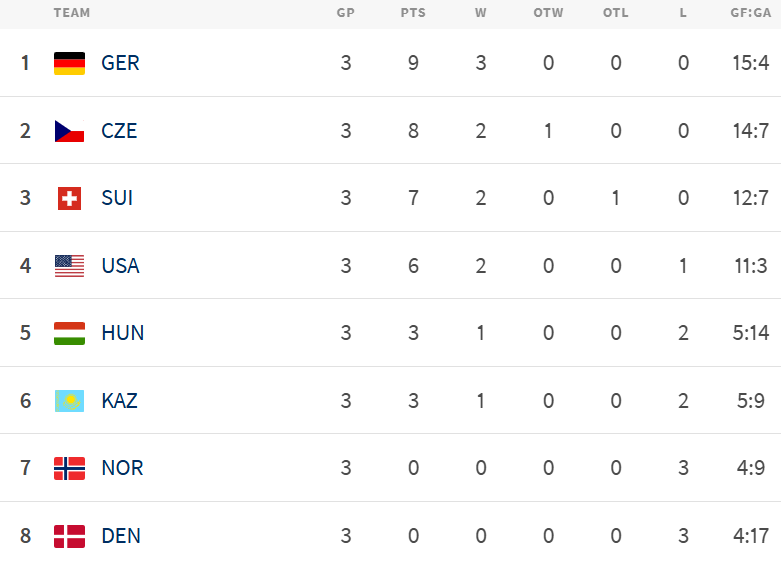Screen dimensions: 781x562
Task: Click the GP column header
Action: tap(346, 13)
